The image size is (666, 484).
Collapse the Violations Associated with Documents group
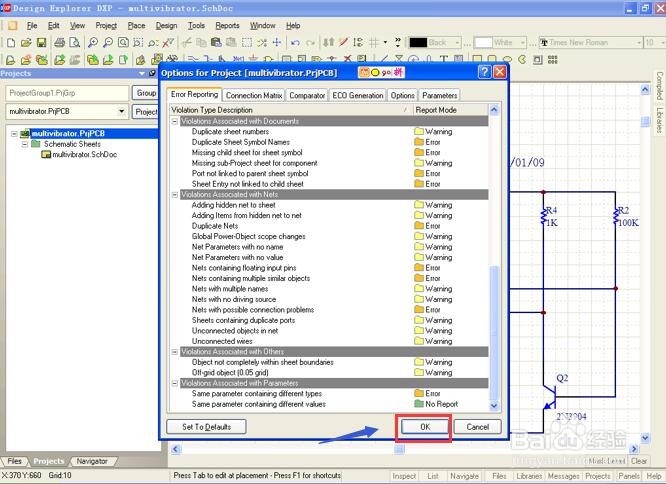point(175,121)
